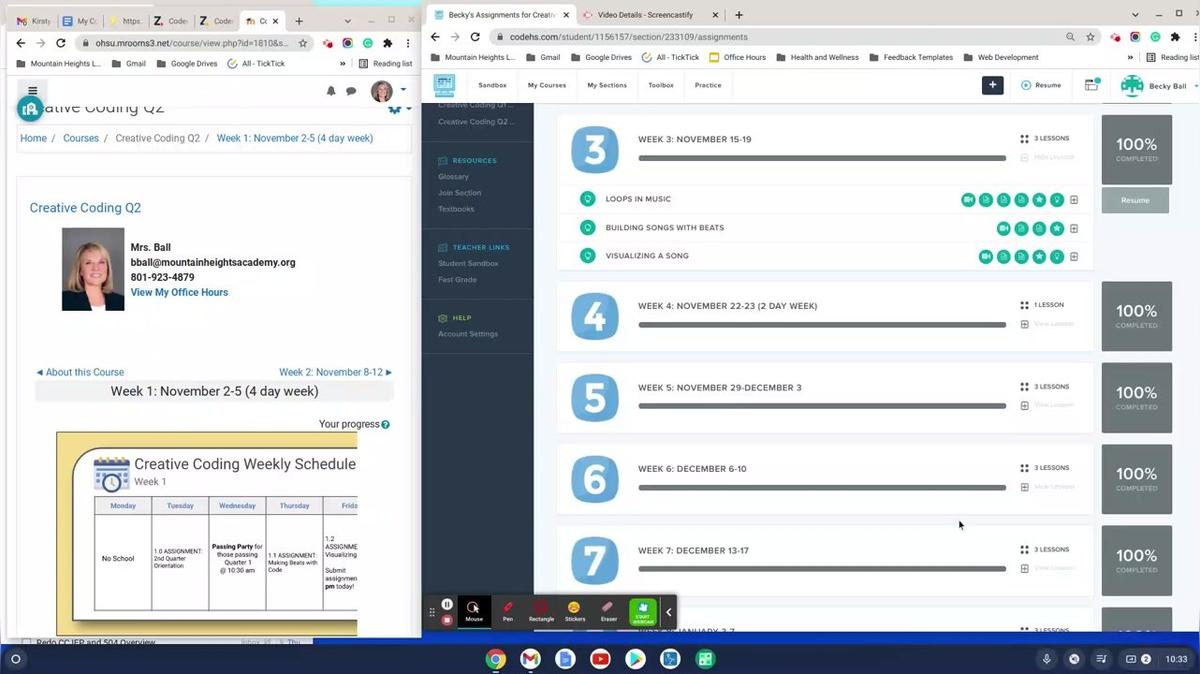Open the Glossary resource link
Image resolution: width=1200 pixels, height=674 pixels.
click(453, 177)
